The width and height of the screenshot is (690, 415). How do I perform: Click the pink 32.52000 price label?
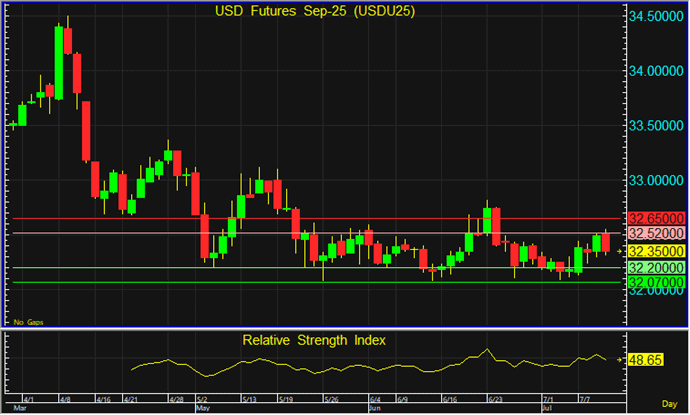pos(653,234)
